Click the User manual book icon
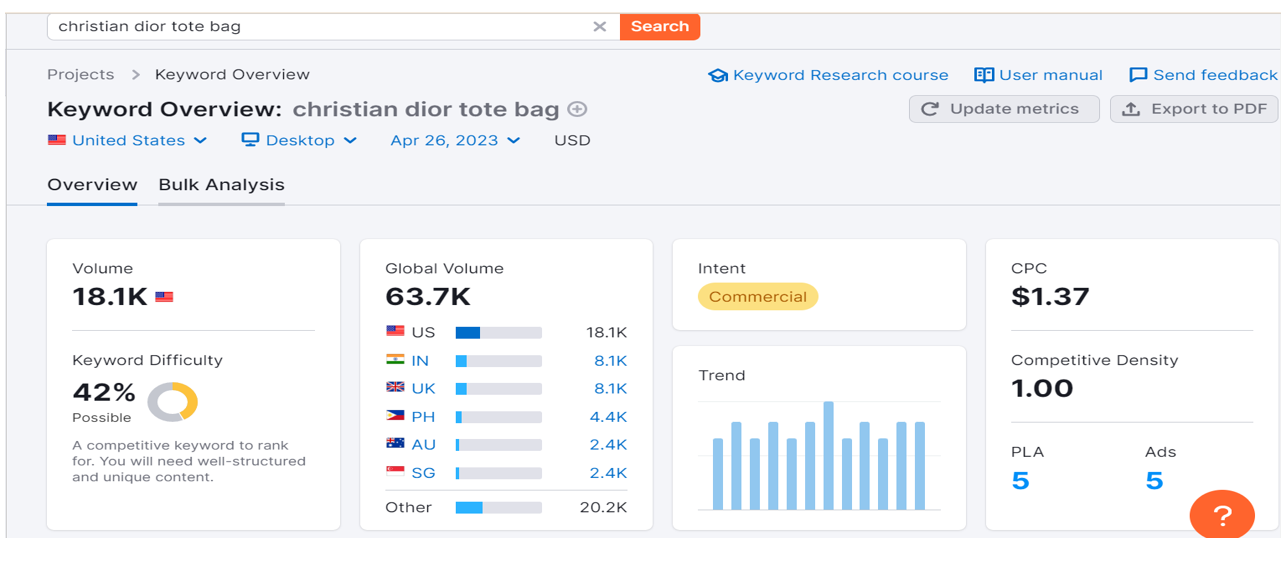This screenshot has width=1288, height=586. pyautogui.click(x=984, y=75)
